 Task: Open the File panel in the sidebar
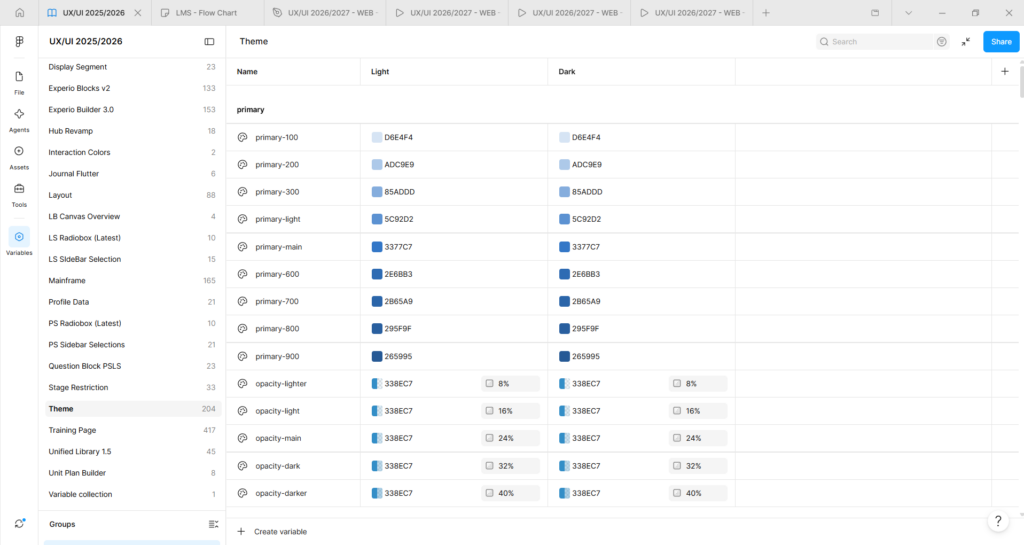(x=19, y=82)
